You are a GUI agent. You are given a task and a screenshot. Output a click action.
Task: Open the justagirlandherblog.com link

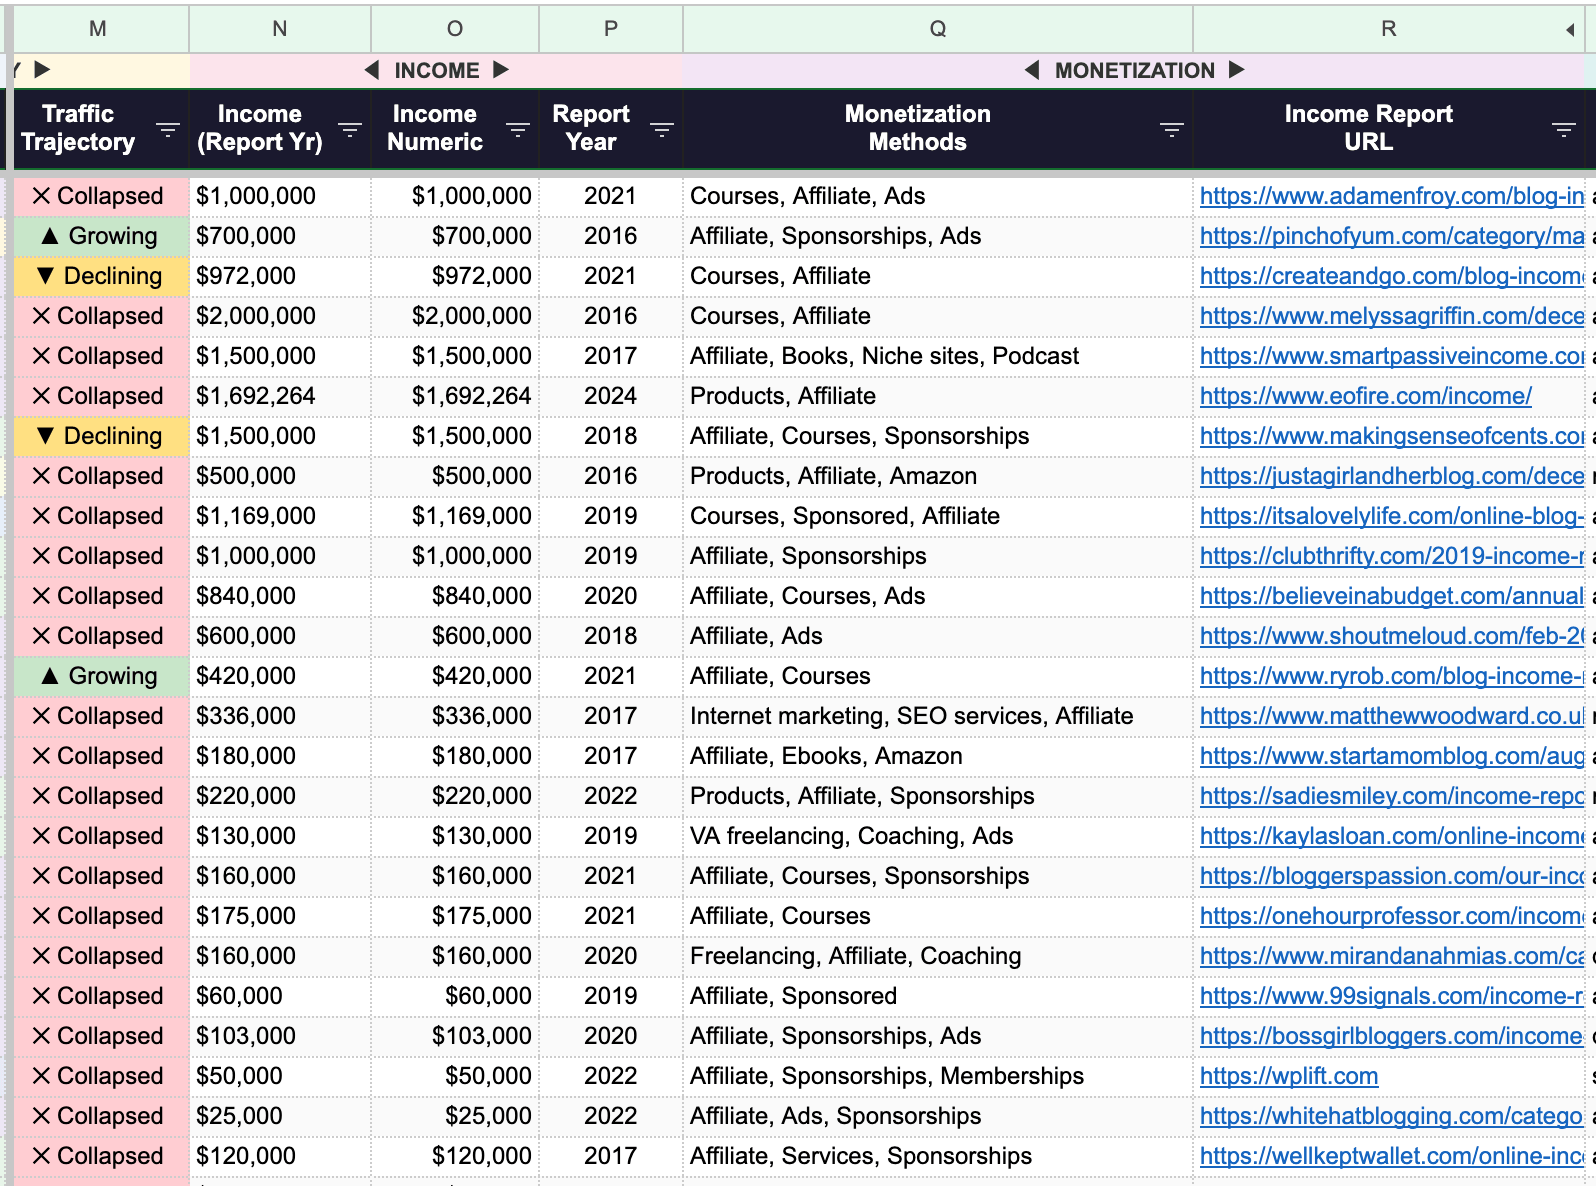pyautogui.click(x=1391, y=476)
